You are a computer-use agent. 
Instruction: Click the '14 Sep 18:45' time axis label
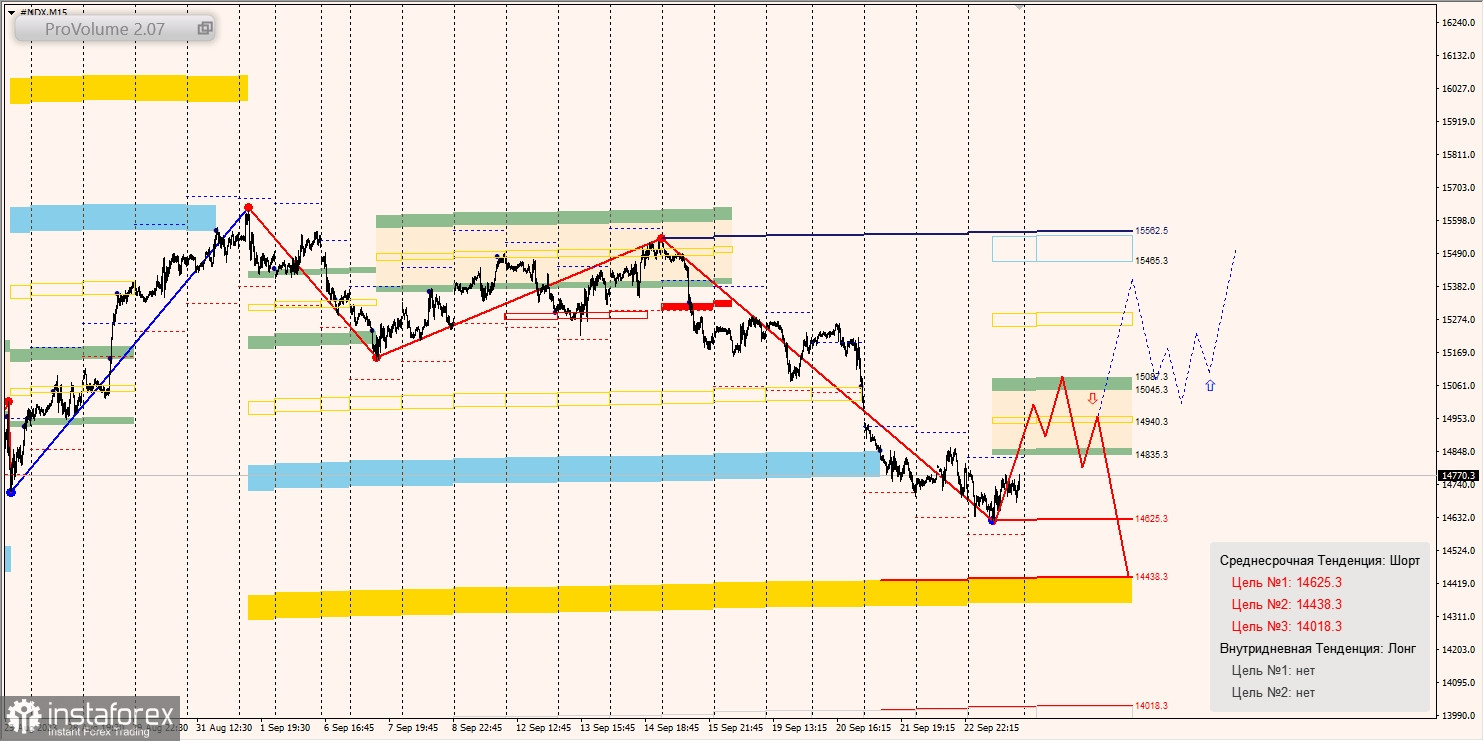(670, 728)
